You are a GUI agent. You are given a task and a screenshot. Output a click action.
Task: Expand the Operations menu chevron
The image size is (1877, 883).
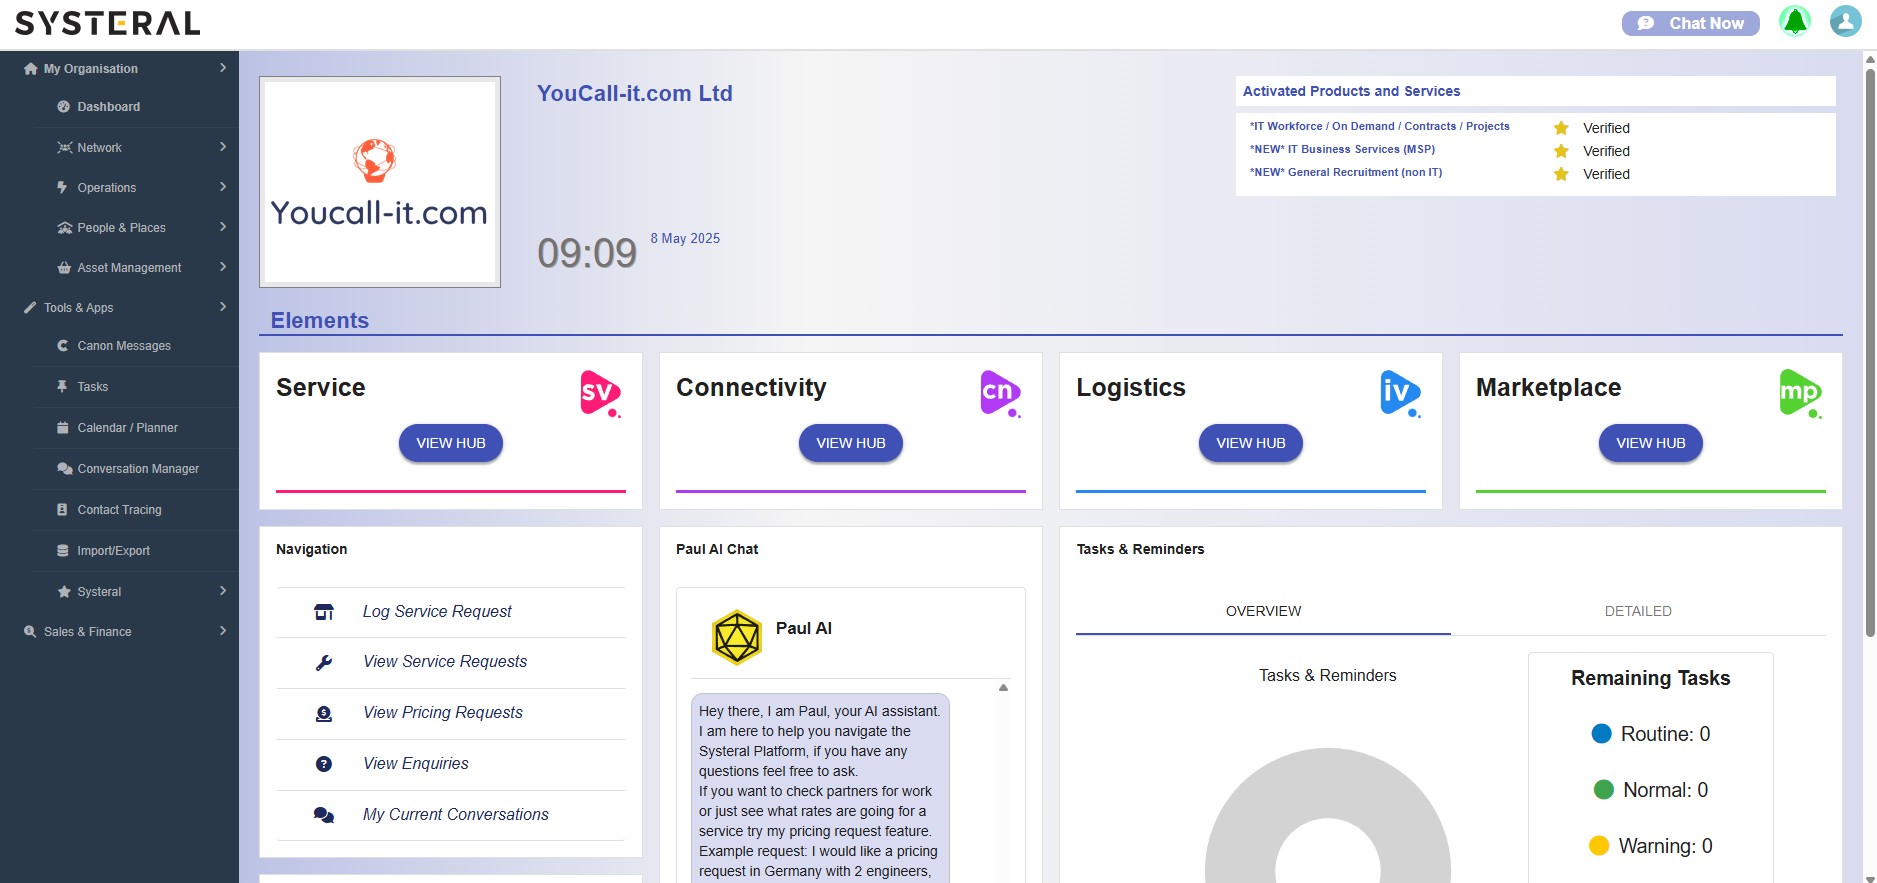click(x=222, y=187)
